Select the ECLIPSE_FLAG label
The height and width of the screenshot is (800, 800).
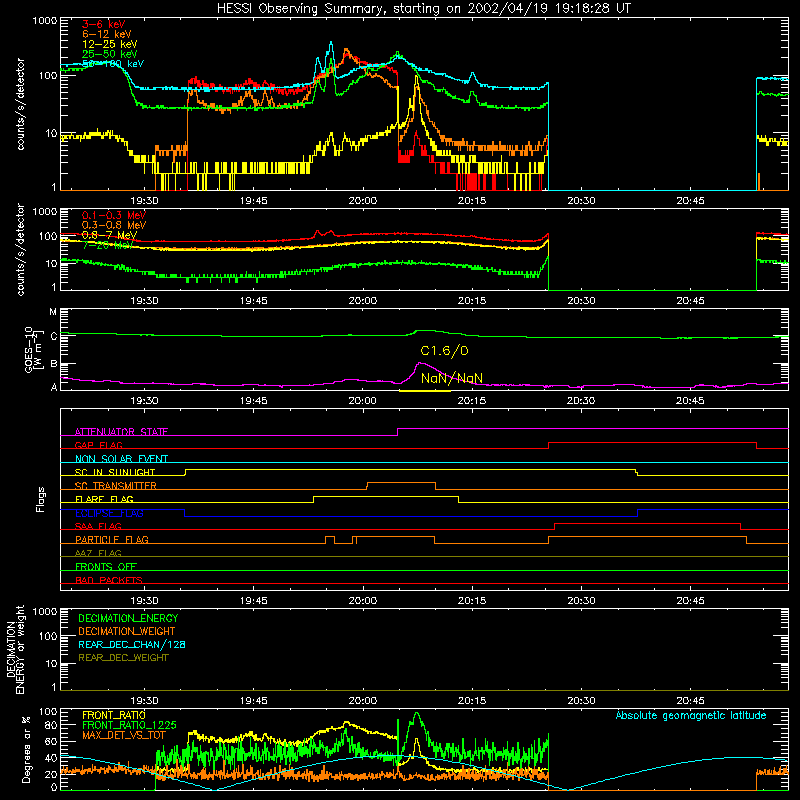[x=109, y=513]
